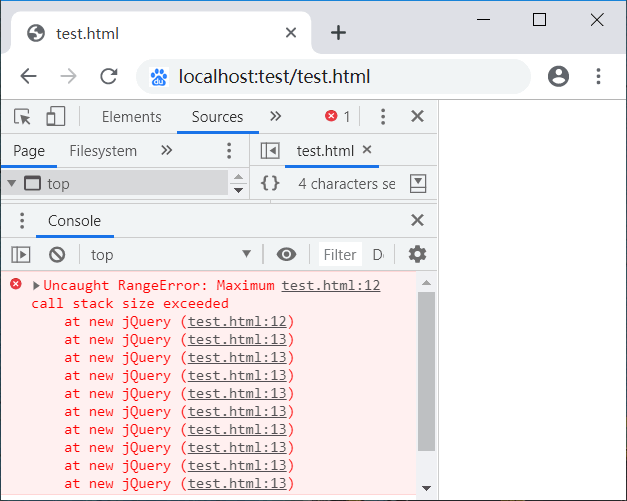Open the test.html:12 source link at message right

[331, 285]
